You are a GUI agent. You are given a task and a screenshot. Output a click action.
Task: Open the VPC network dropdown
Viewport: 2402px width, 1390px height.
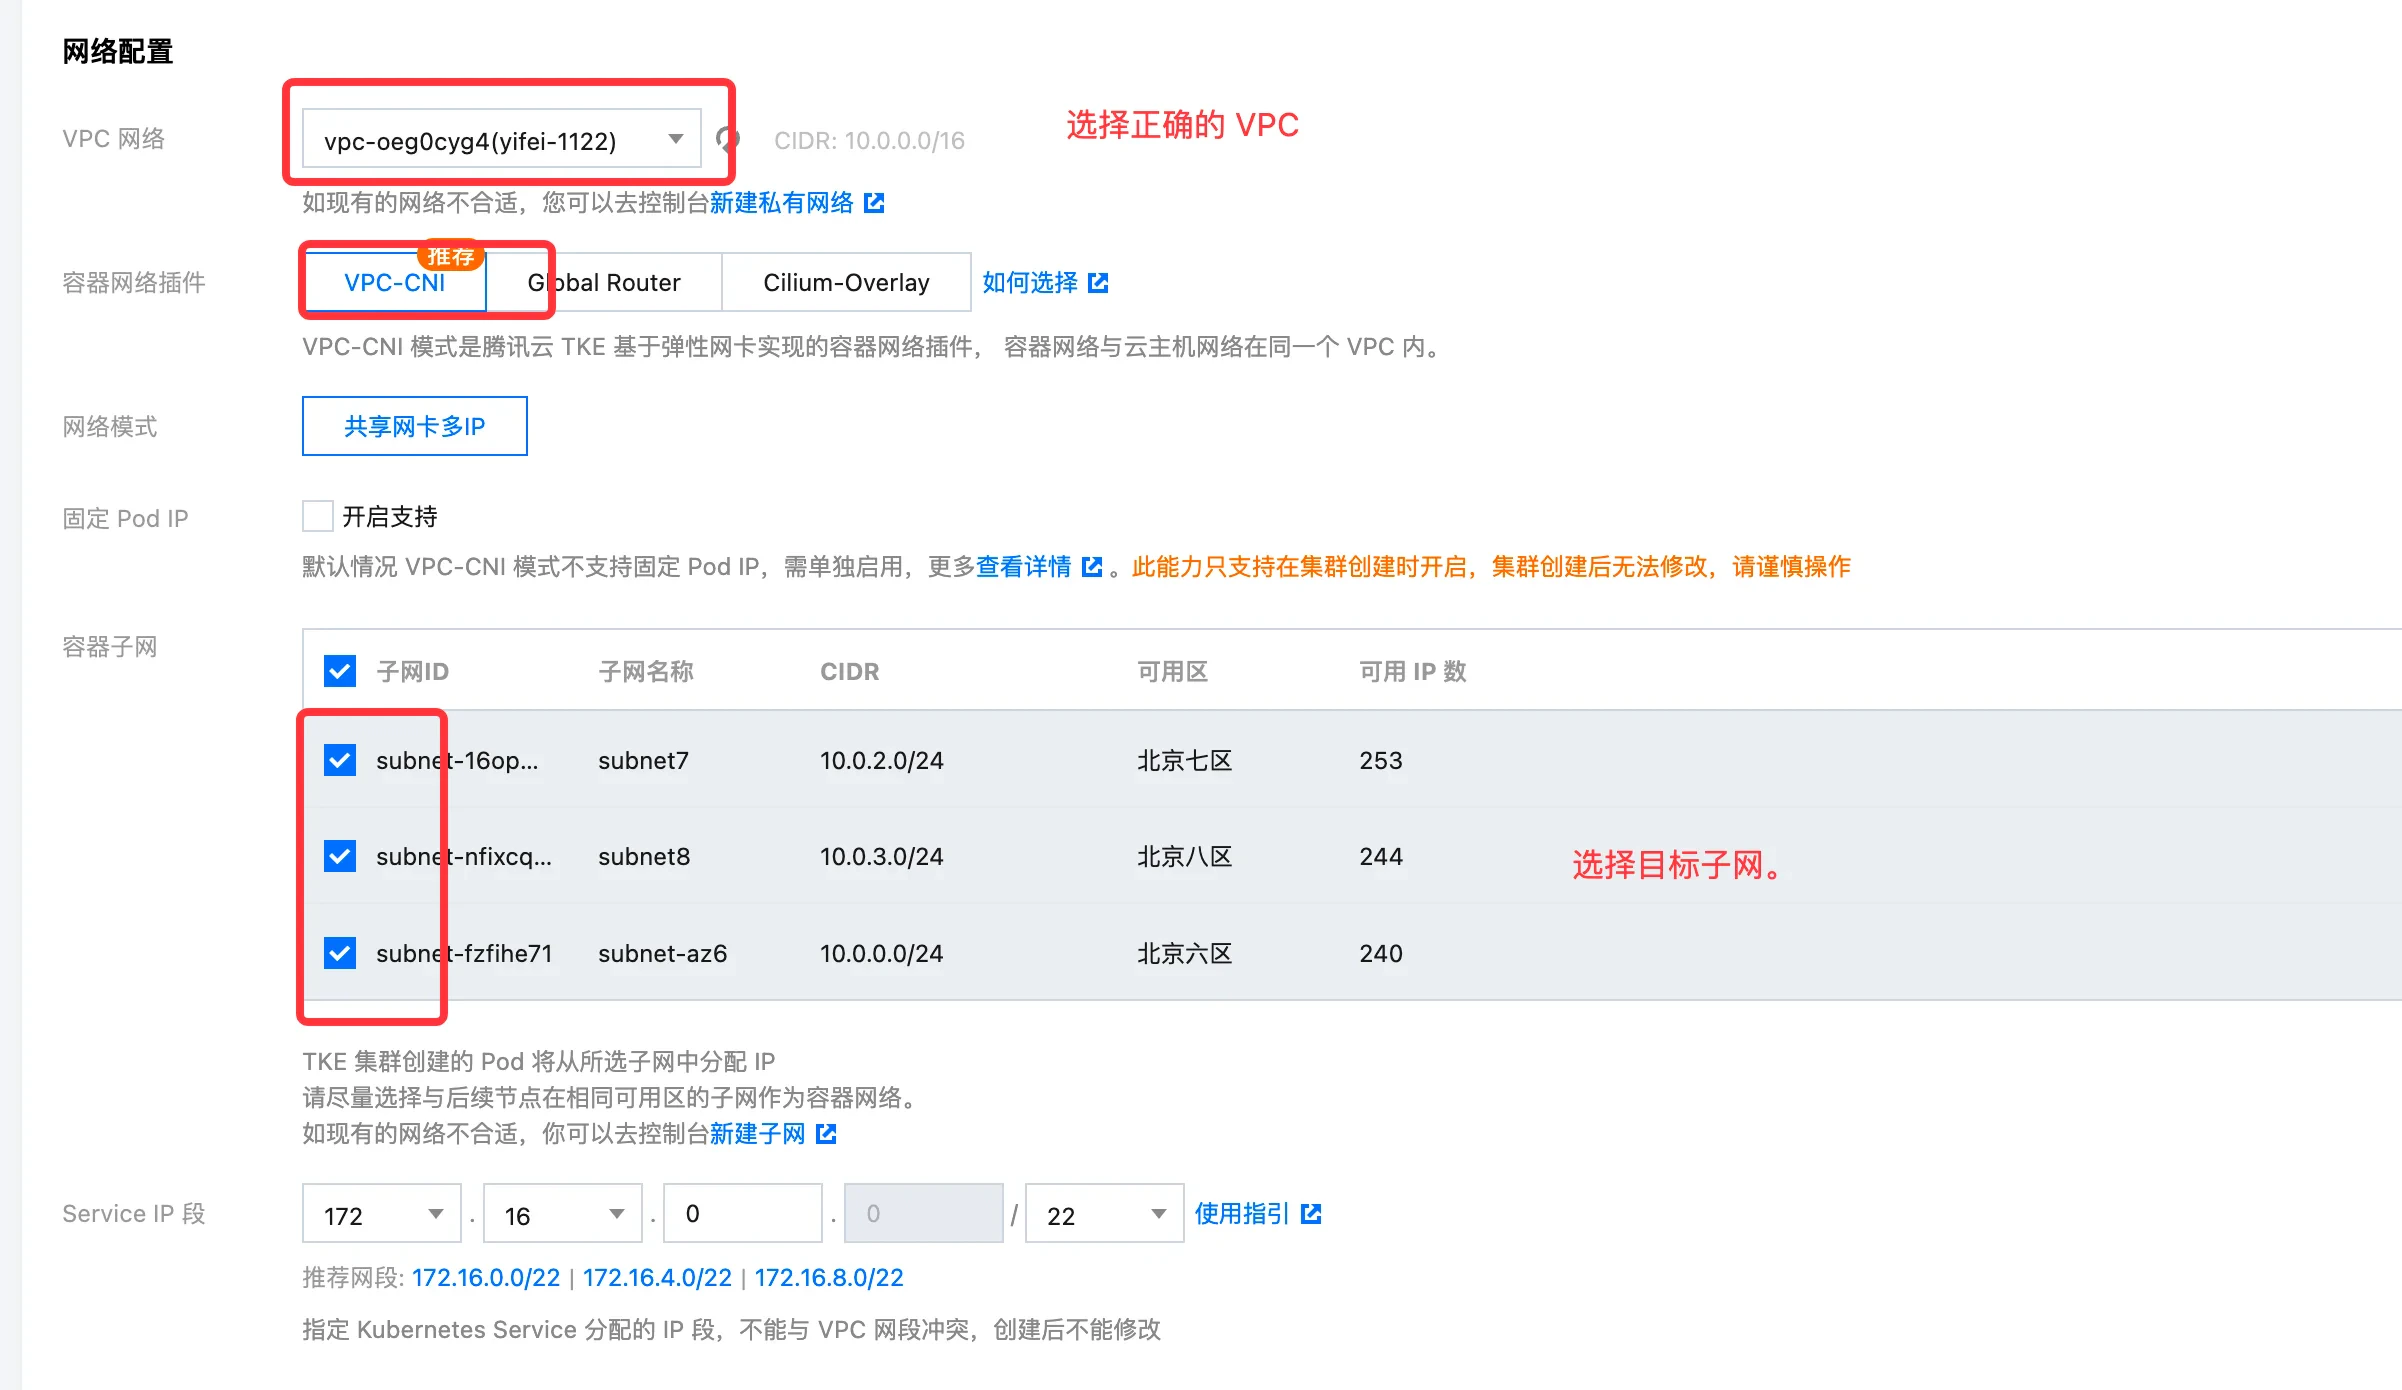[501, 140]
